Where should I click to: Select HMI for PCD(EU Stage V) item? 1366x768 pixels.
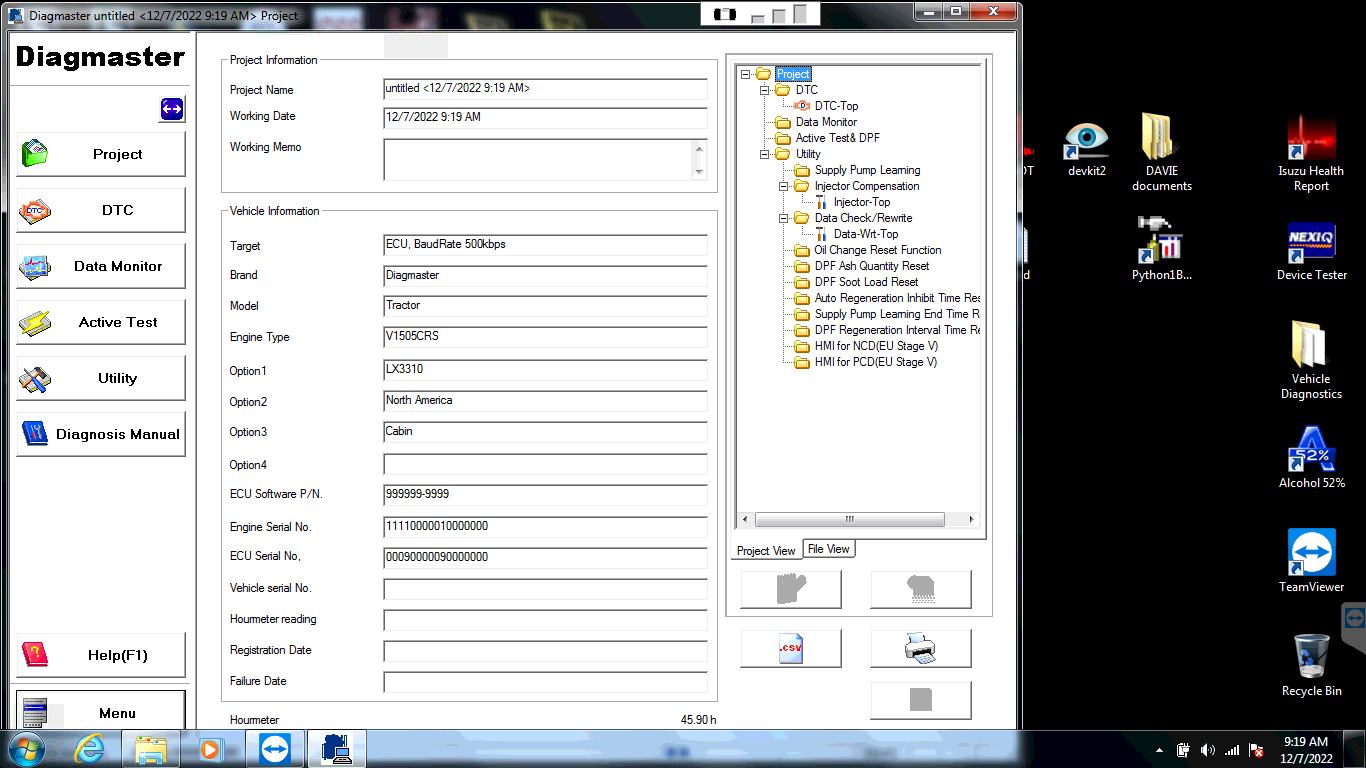876,362
